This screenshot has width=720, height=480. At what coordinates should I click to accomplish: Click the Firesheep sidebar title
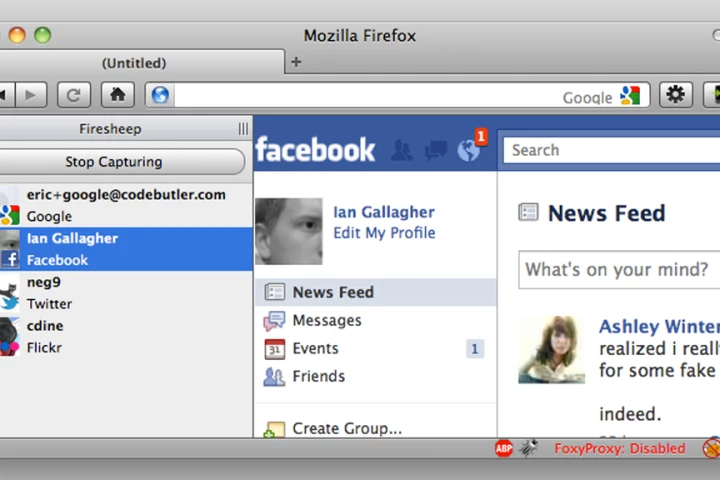point(110,129)
